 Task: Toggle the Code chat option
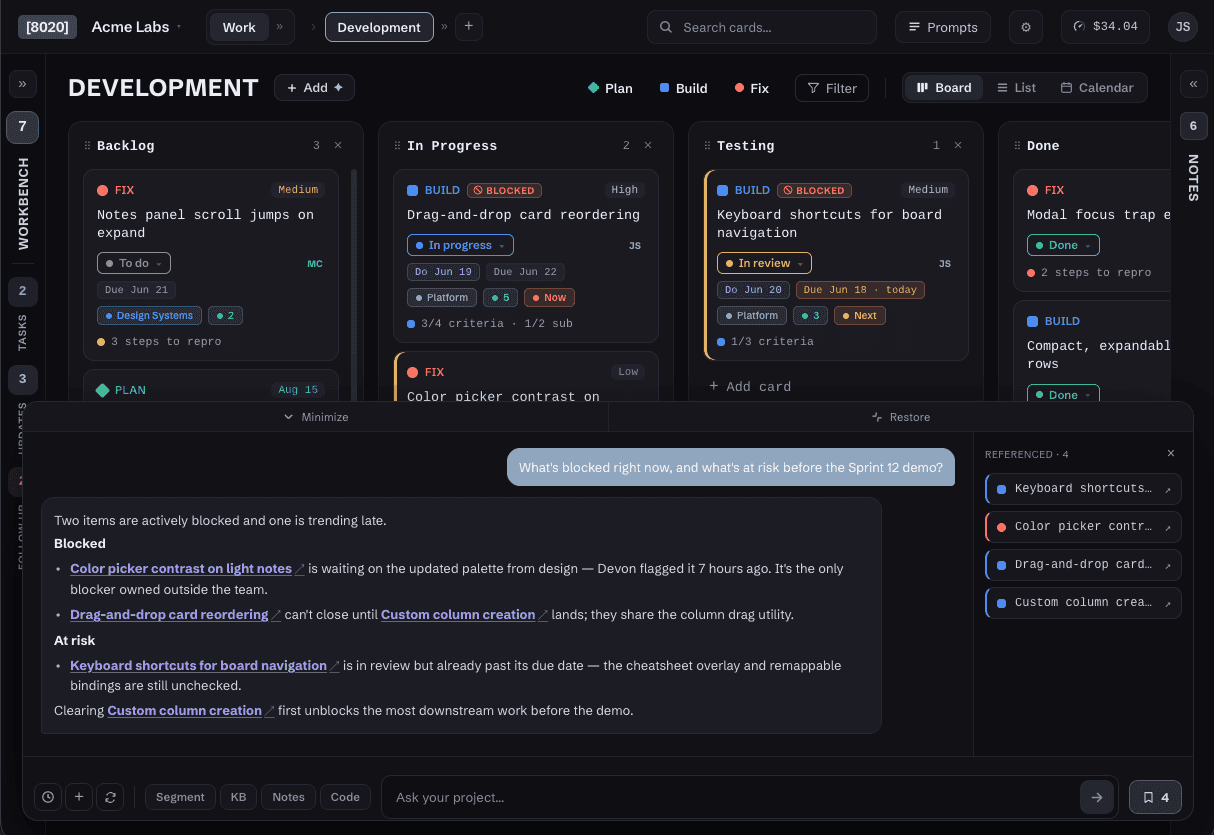coord(345,797)
